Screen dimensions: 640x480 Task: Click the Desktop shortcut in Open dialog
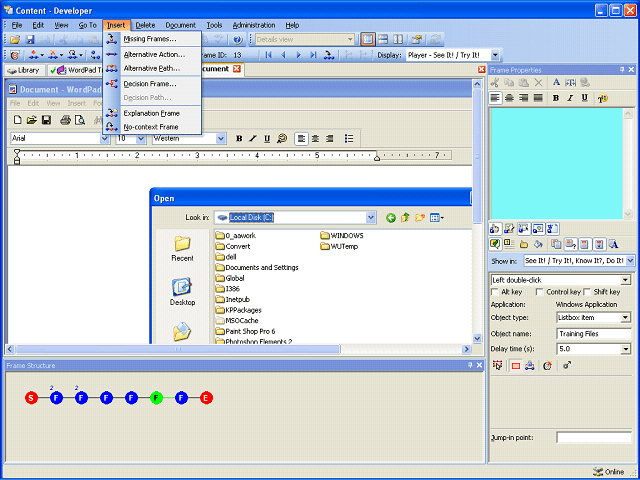(x=182, y=291)
